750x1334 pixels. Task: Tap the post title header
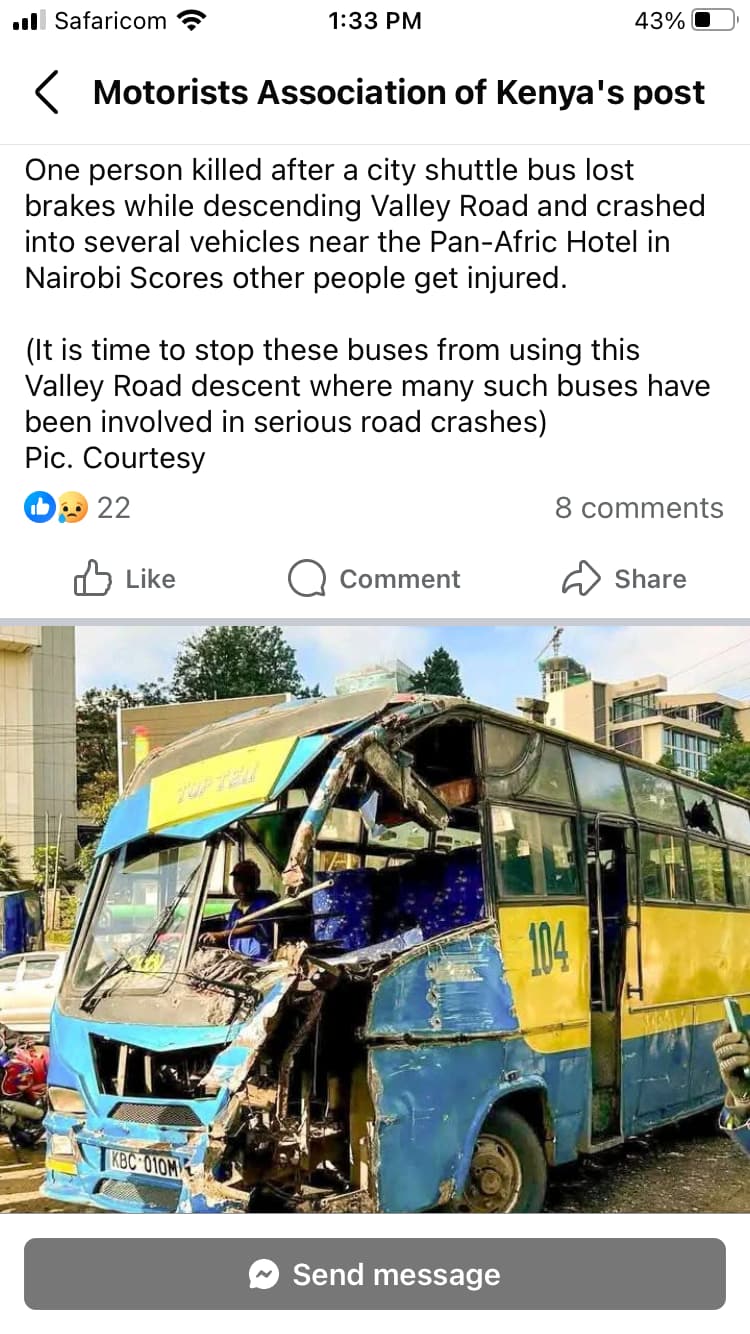click(x=399, y=92)
